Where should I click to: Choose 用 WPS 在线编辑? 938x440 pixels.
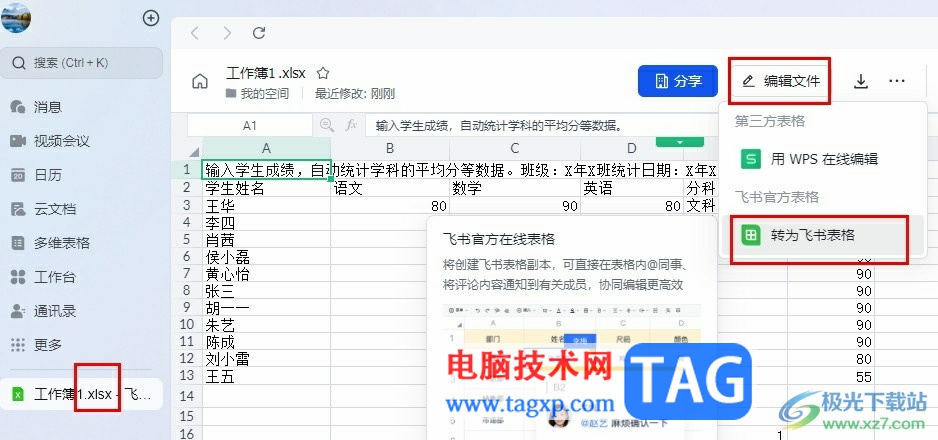click(823, 159)
